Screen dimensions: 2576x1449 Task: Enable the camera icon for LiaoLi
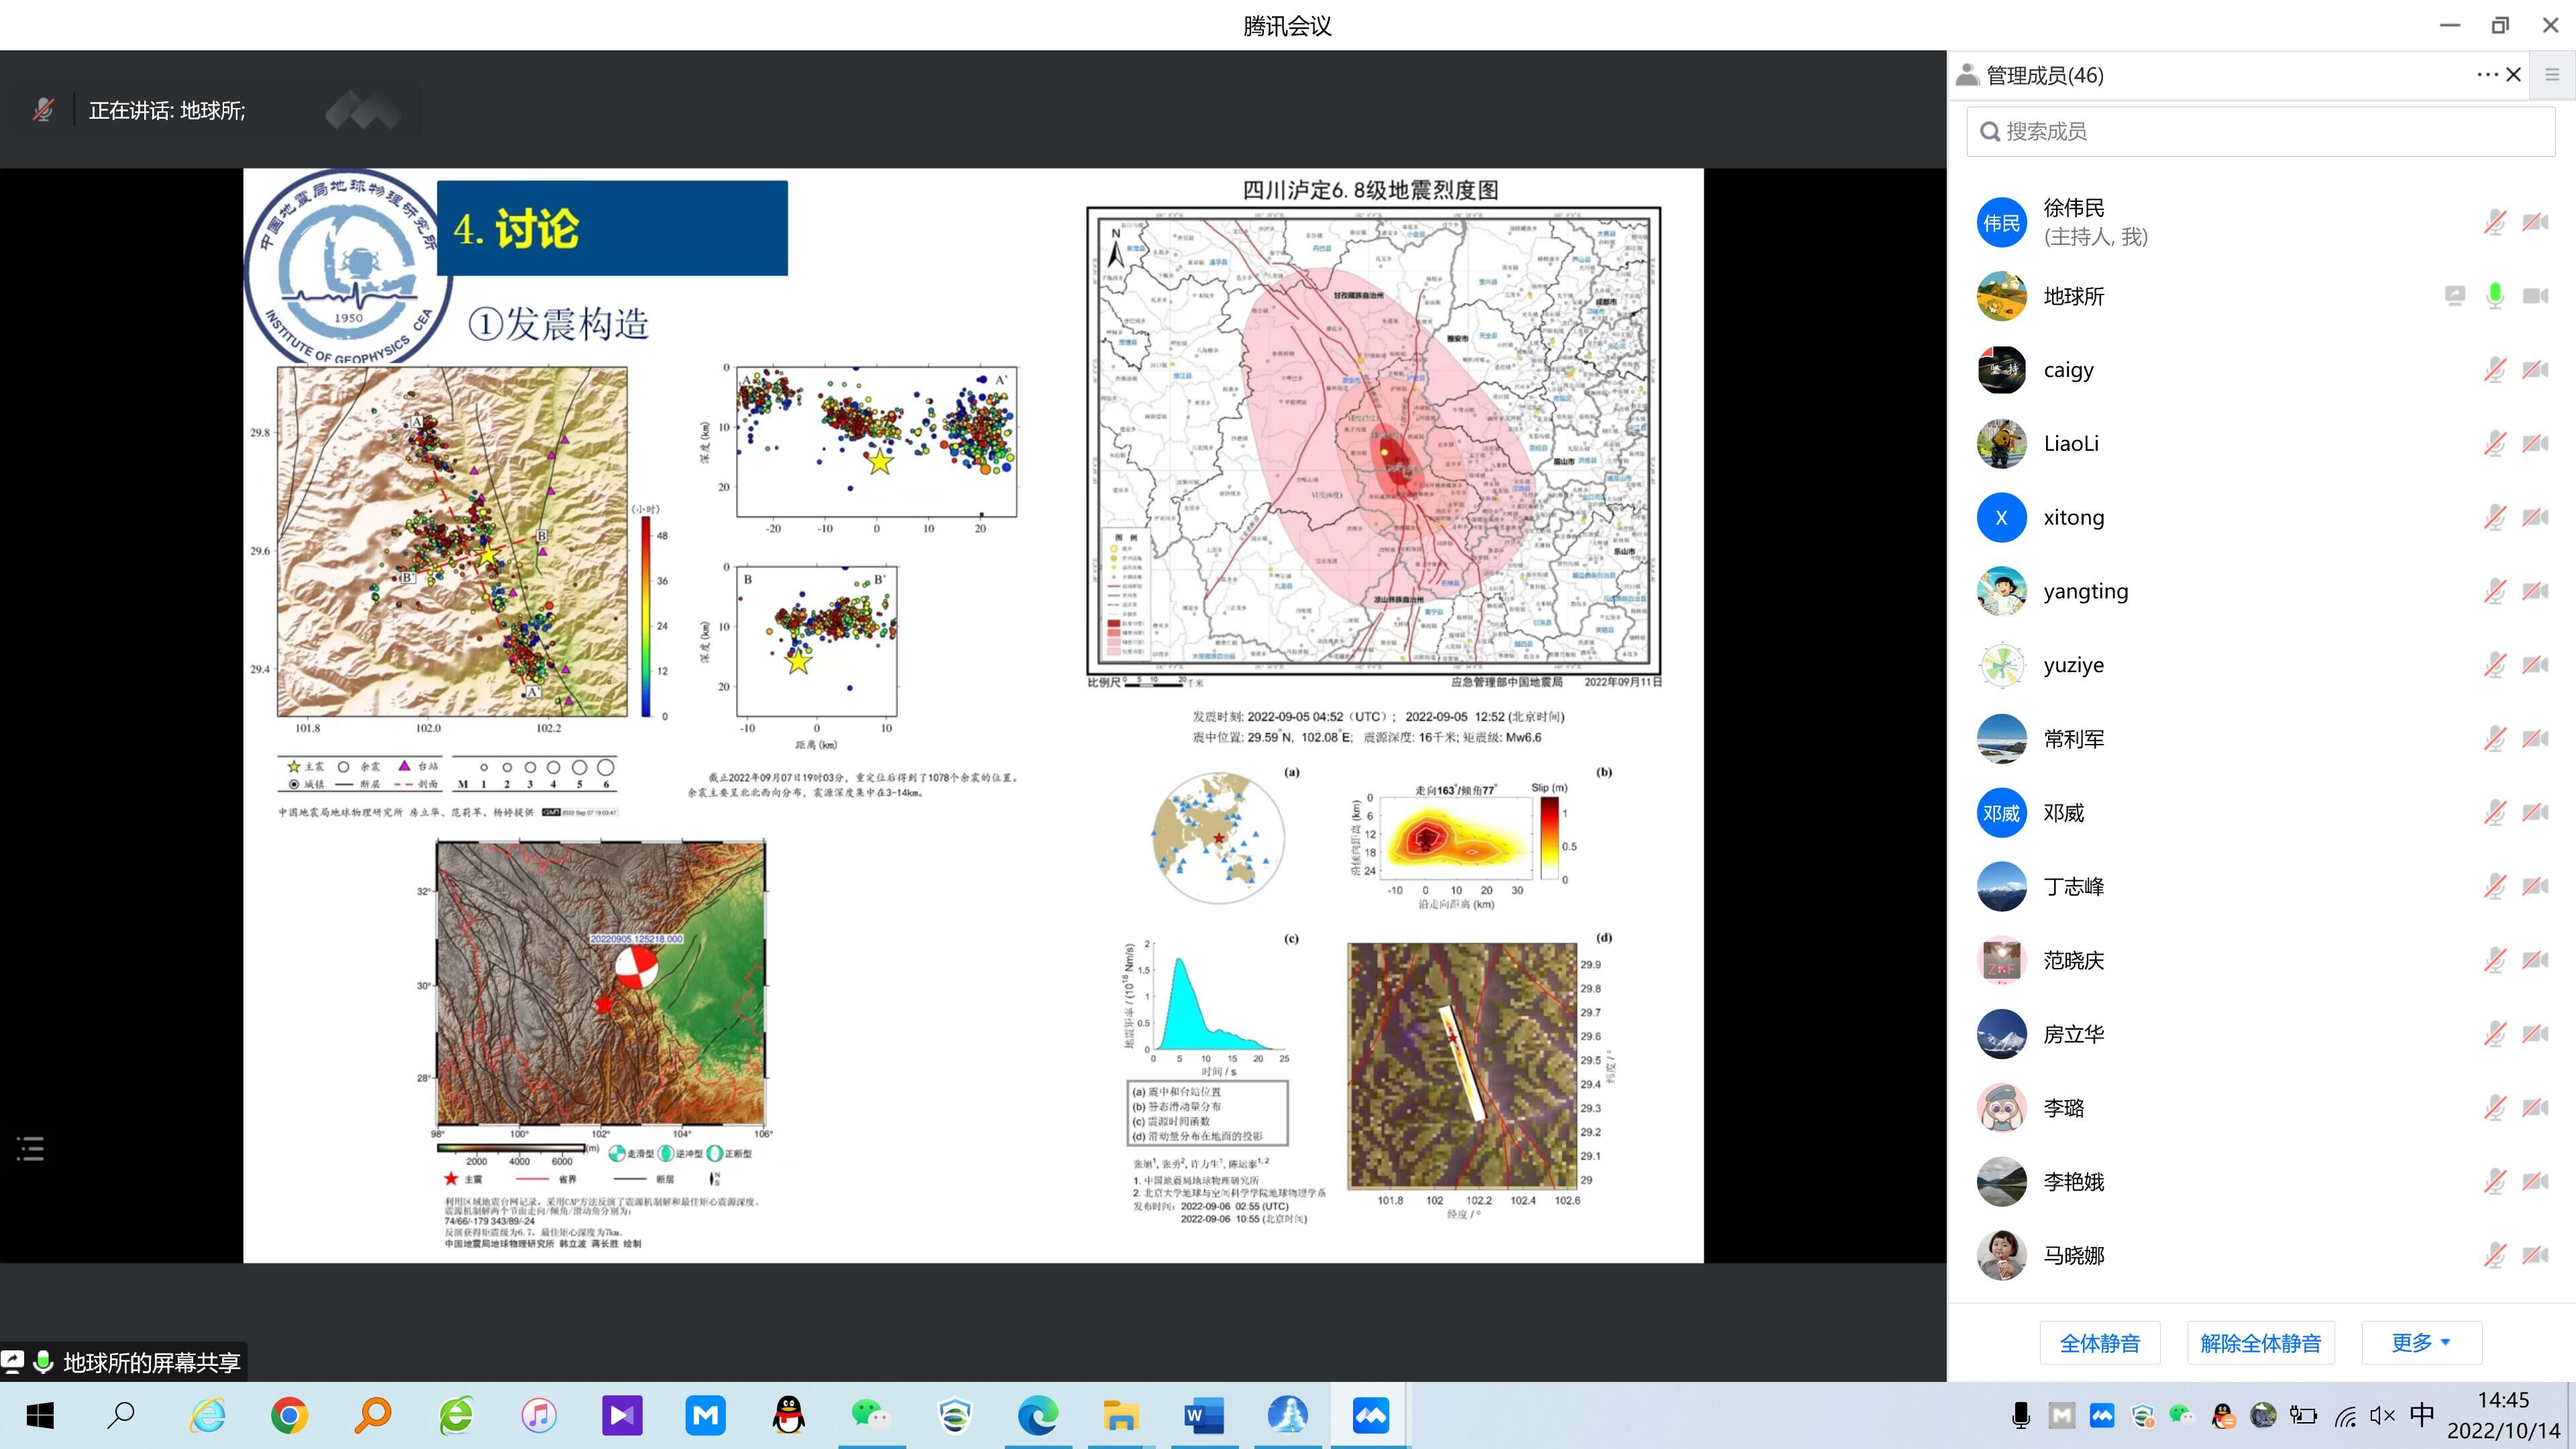coord(2535,443)
